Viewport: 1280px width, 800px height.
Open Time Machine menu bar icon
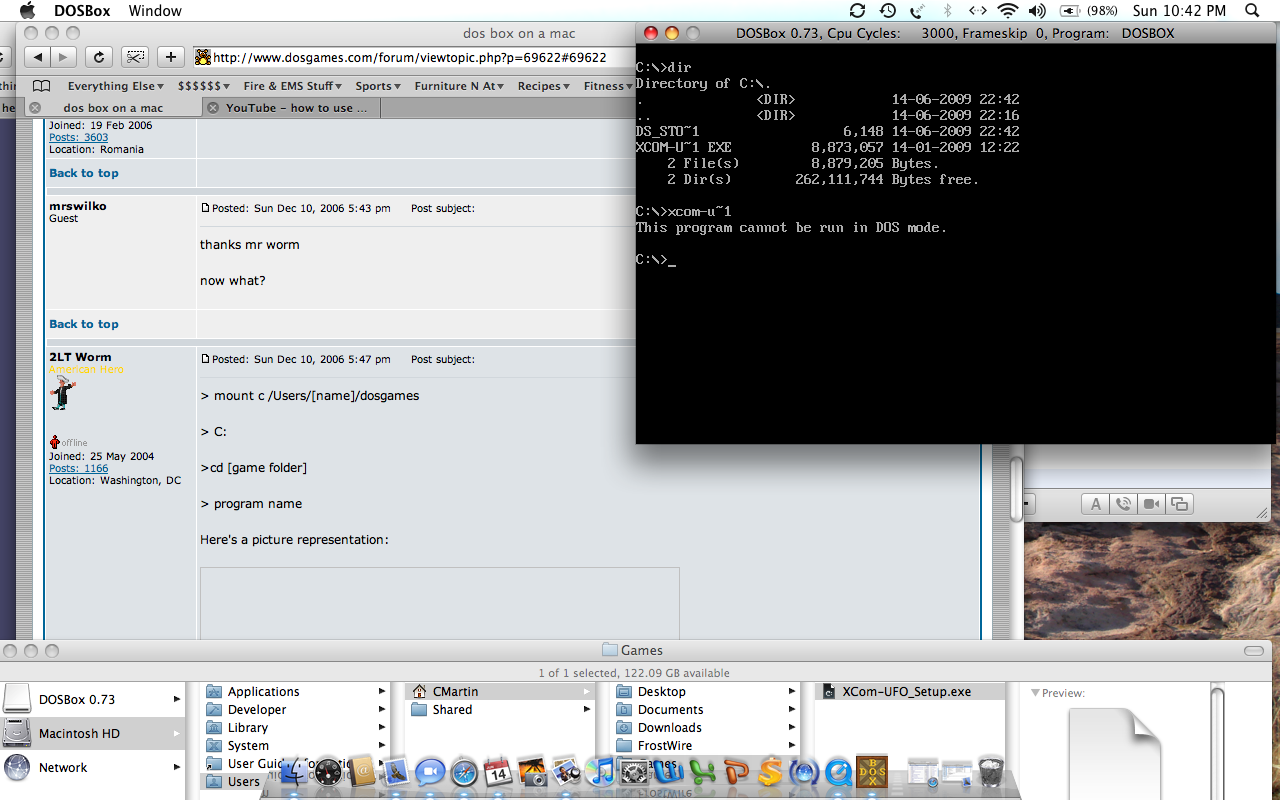click(887, 11)
